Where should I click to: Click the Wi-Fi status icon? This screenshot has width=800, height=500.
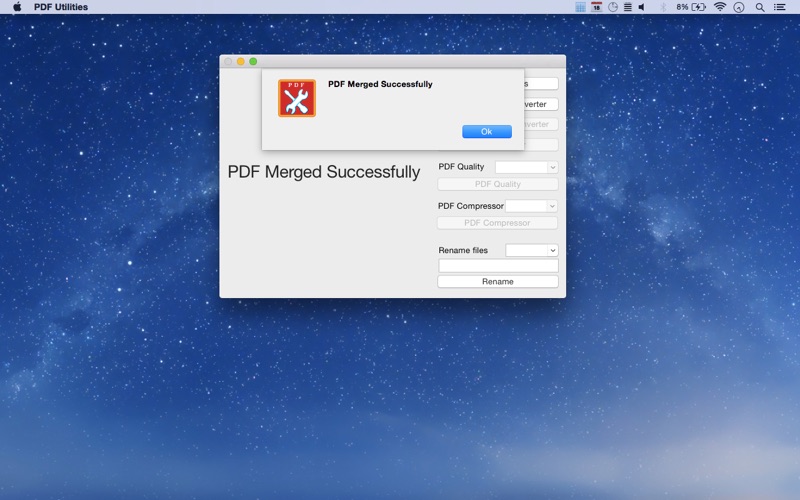point(719,7)
